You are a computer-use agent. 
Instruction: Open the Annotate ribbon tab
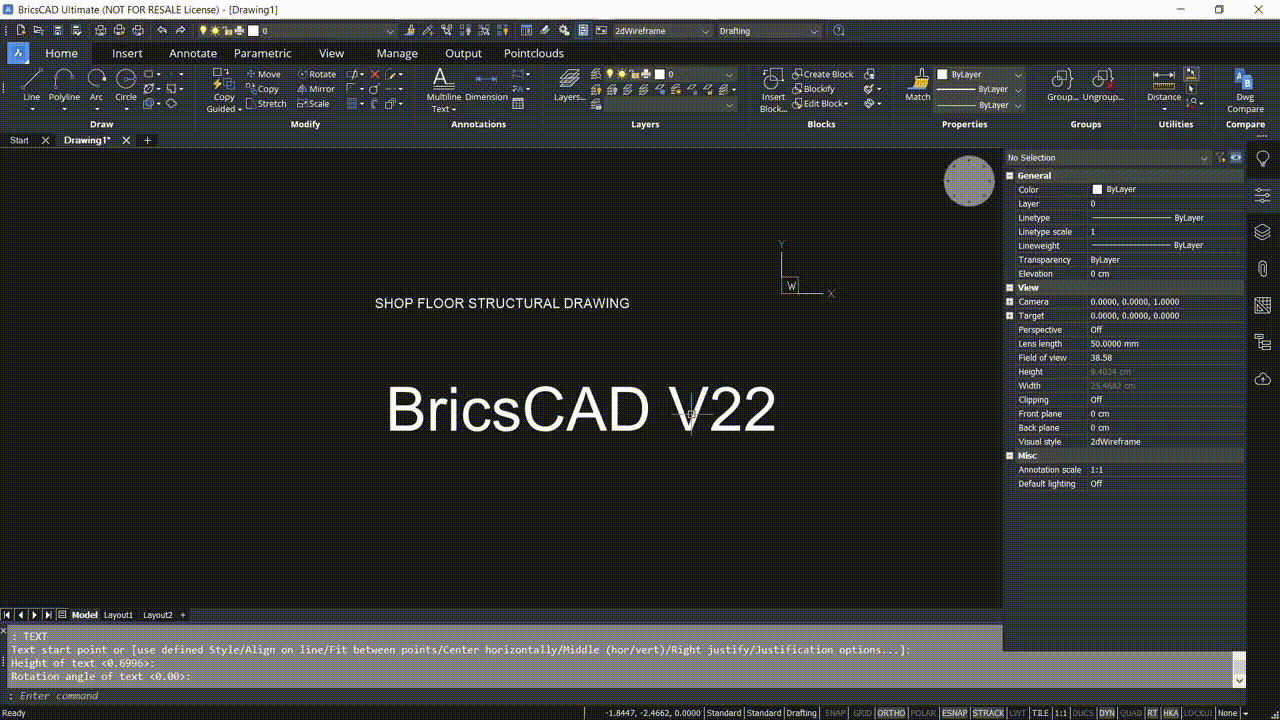click(x=193, y=53)
